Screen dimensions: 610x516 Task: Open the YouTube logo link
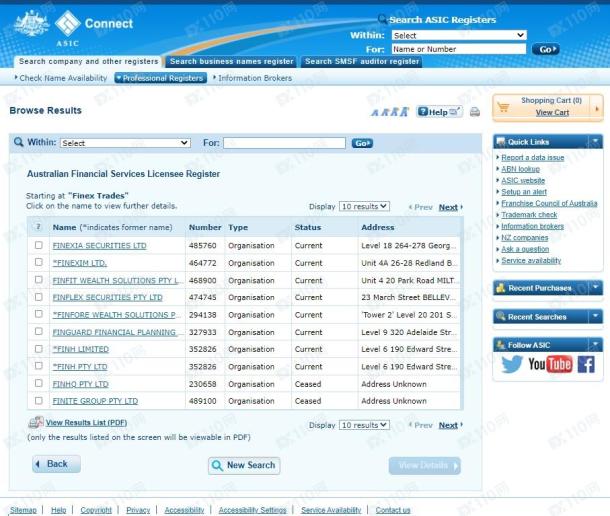point(550,364)
